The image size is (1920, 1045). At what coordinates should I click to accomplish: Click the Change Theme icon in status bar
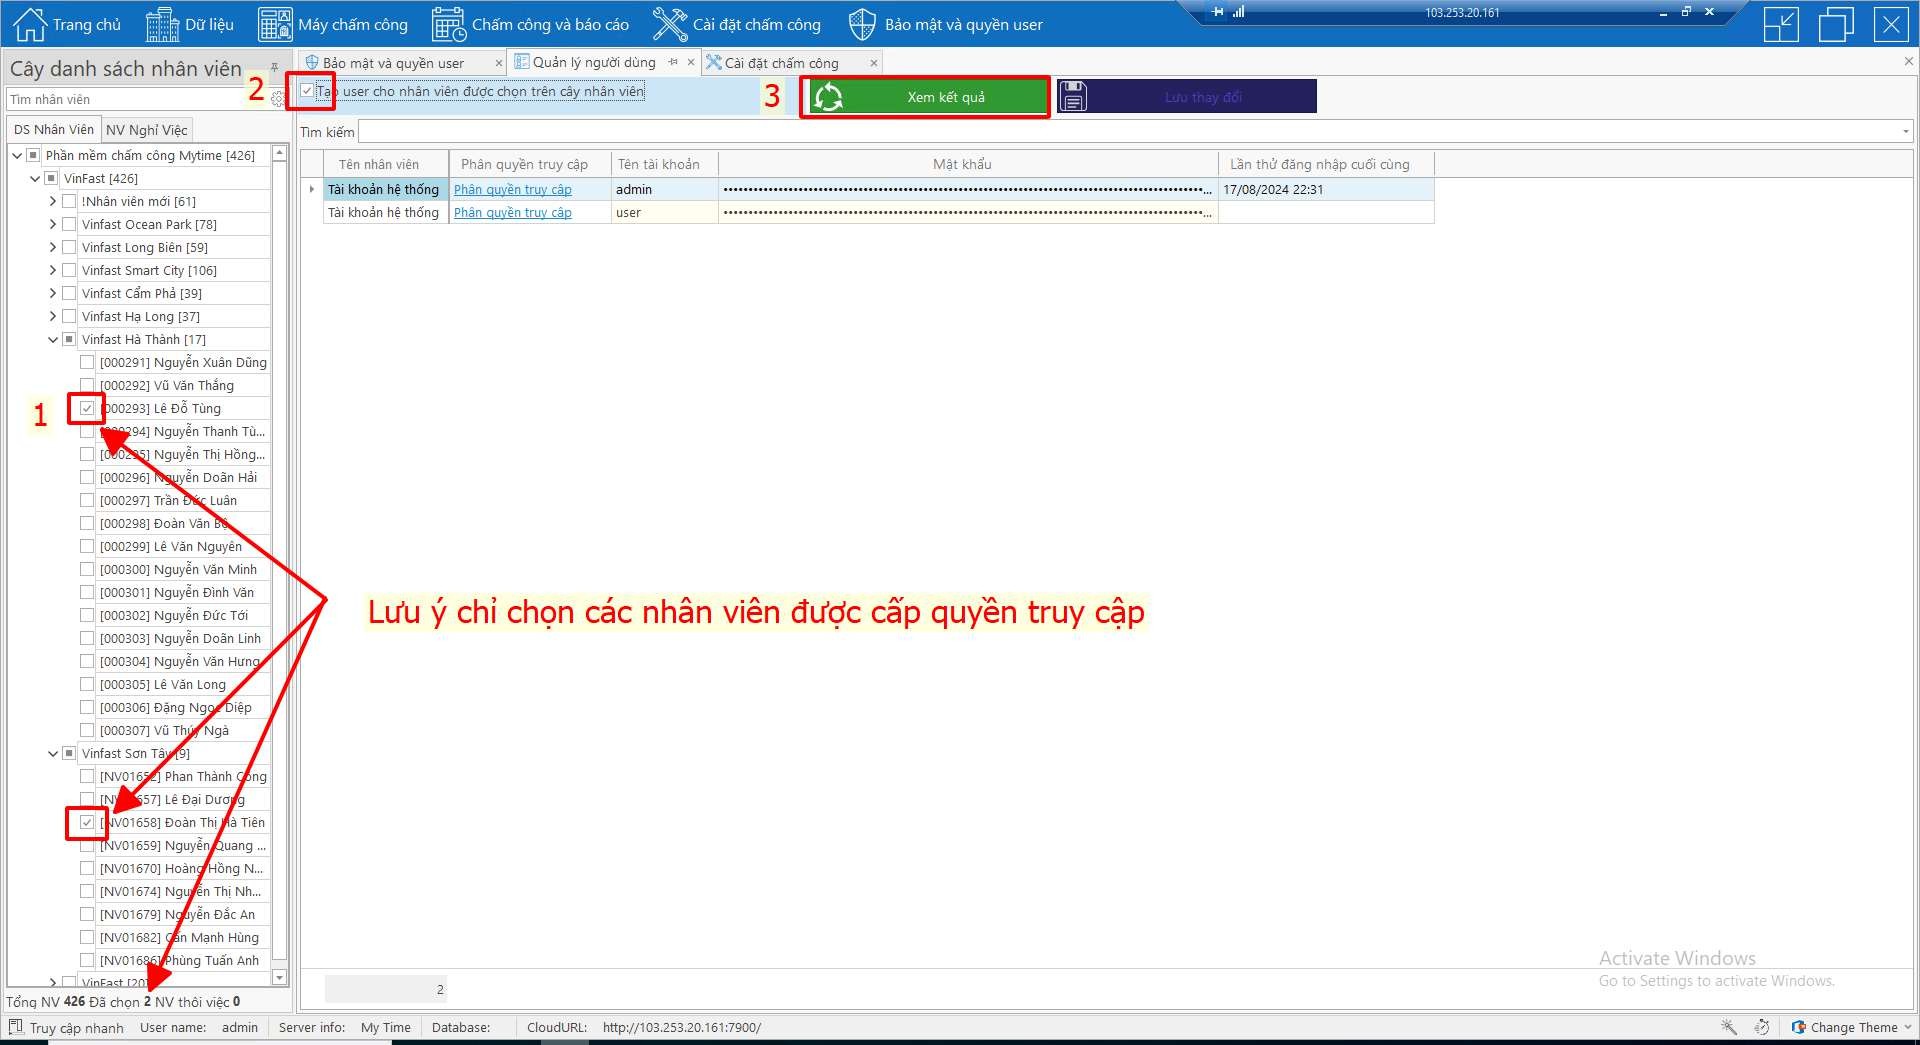[1799, 1027]
